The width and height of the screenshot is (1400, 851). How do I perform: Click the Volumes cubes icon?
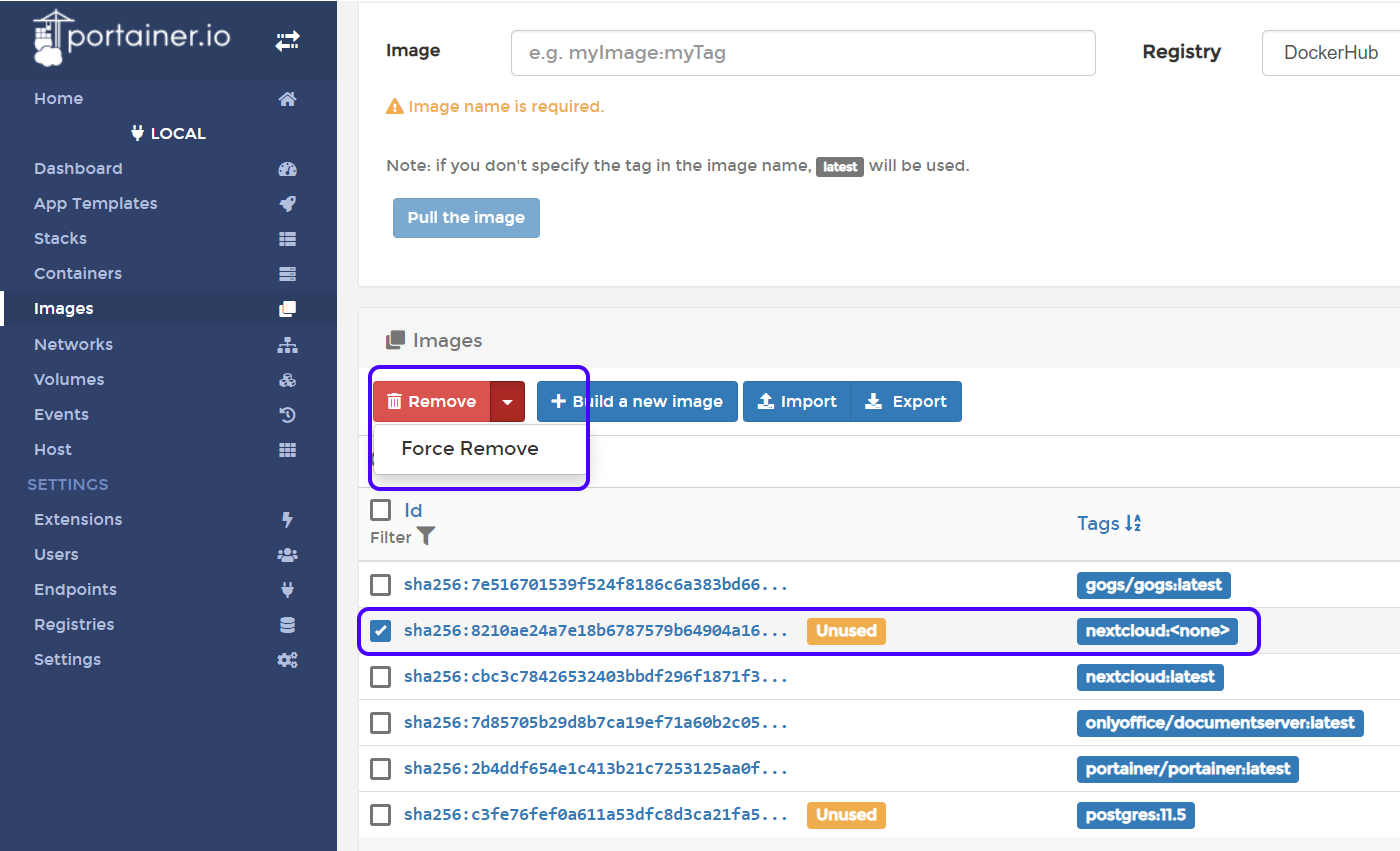click(287, 380)
